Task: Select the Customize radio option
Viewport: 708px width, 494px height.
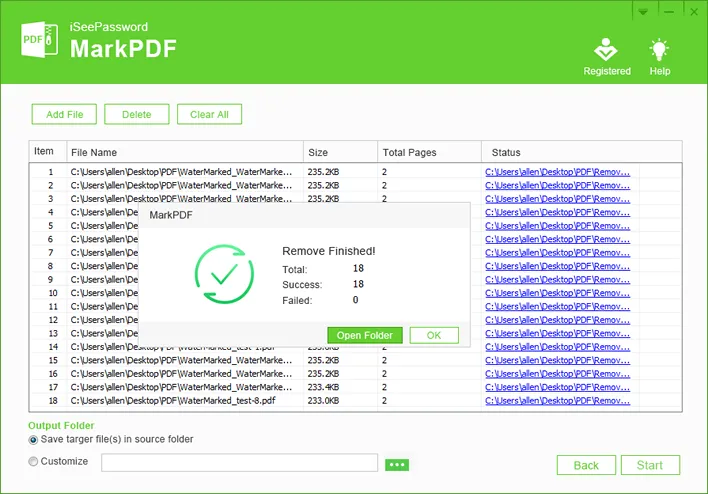Action: pos(33,461)
